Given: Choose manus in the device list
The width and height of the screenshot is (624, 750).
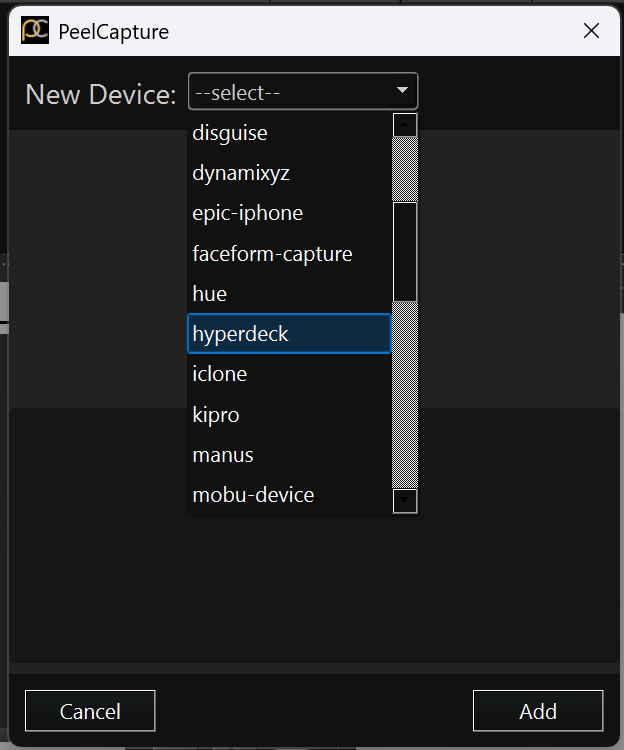Looking at the screenshot, I should [289, 455].
